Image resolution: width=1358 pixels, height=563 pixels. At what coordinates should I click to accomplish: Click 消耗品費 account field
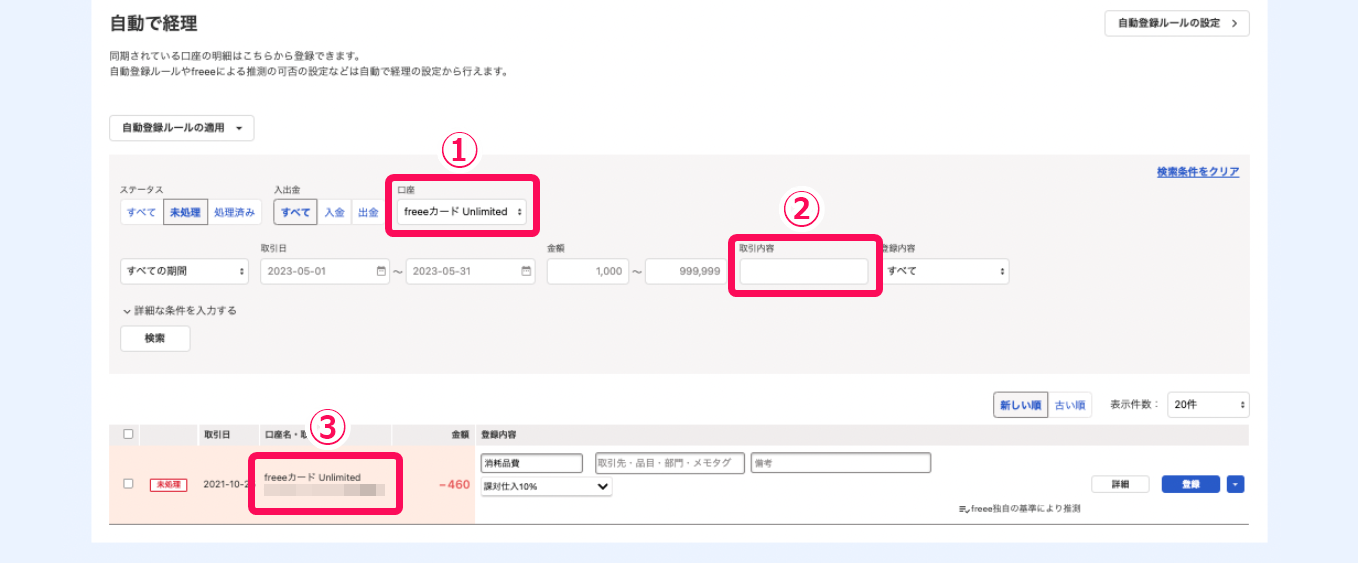[x=531, y=463]
